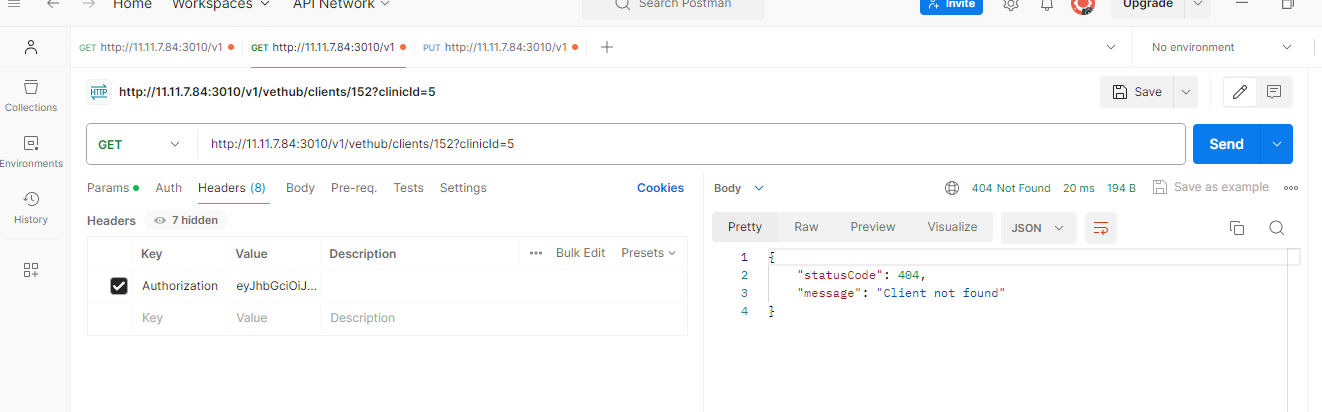Image resolution: width=1322 pixels, height=412 pixels.
Task: Select the Preview response view
Action: tap(873, 227)
